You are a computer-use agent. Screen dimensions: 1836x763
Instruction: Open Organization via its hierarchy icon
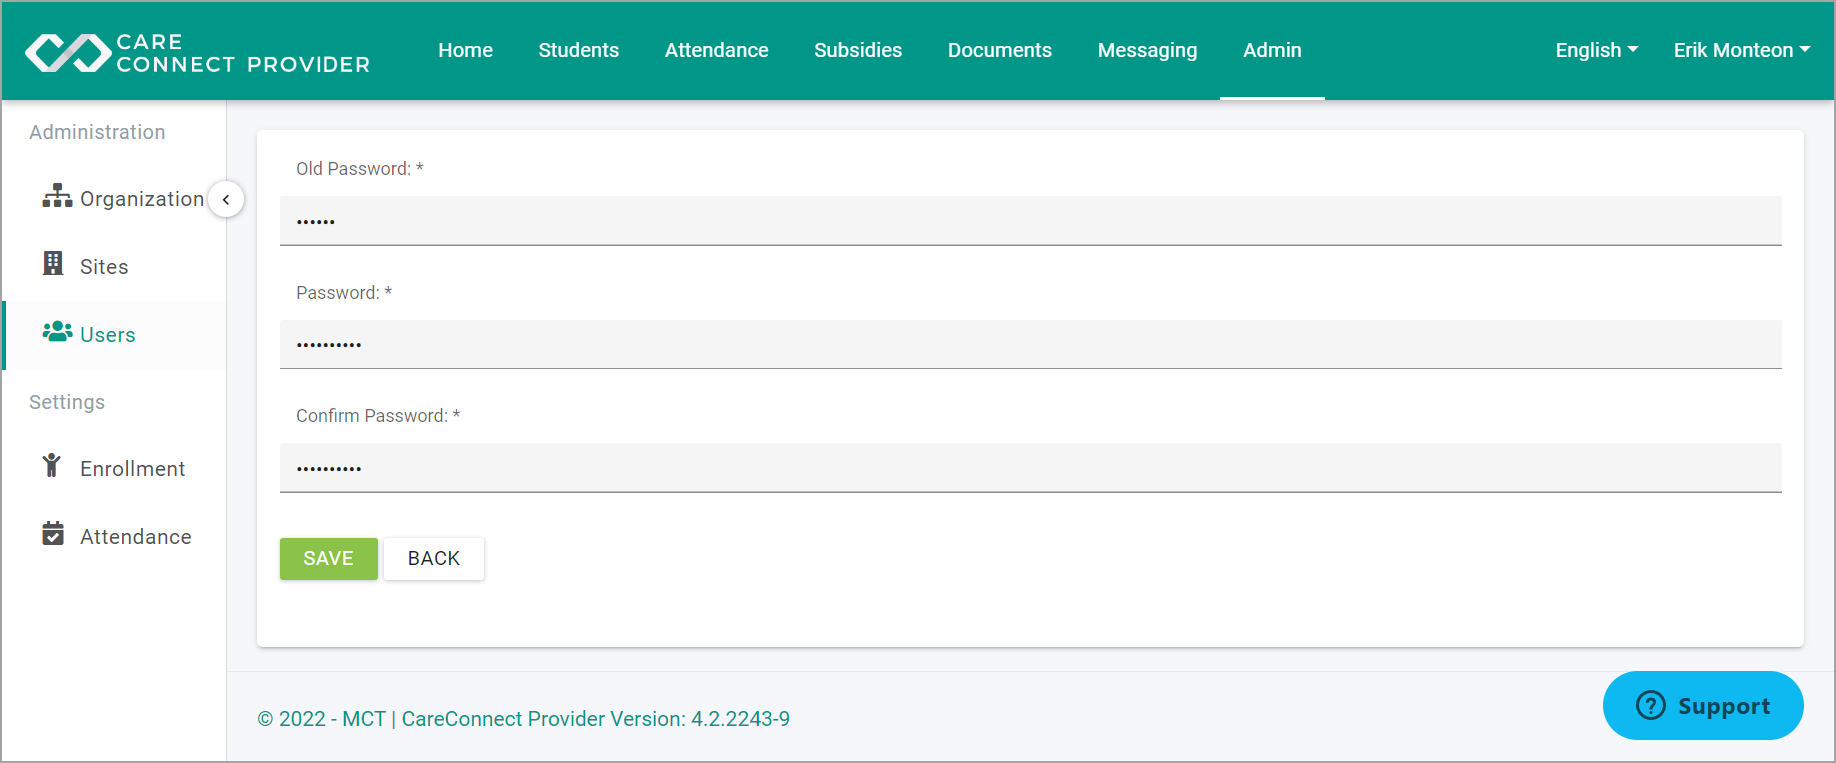pyautogui.click(x=57, y=196)
